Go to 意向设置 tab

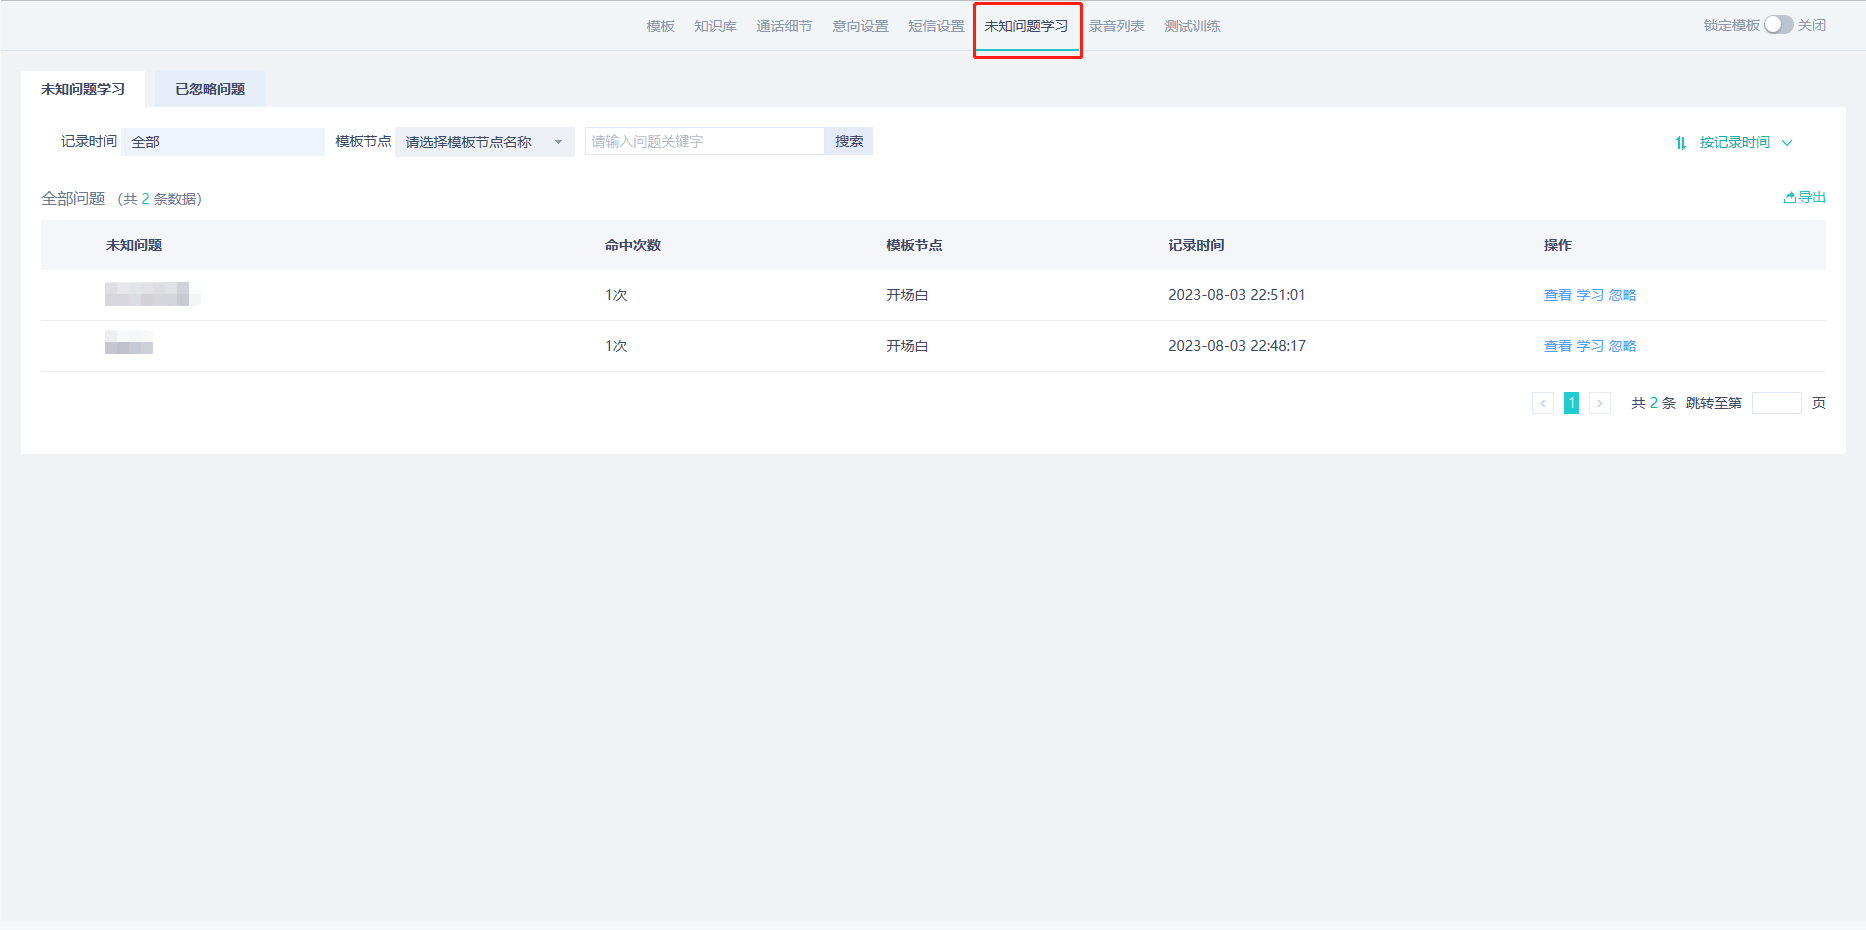click(x=860, y=26)
